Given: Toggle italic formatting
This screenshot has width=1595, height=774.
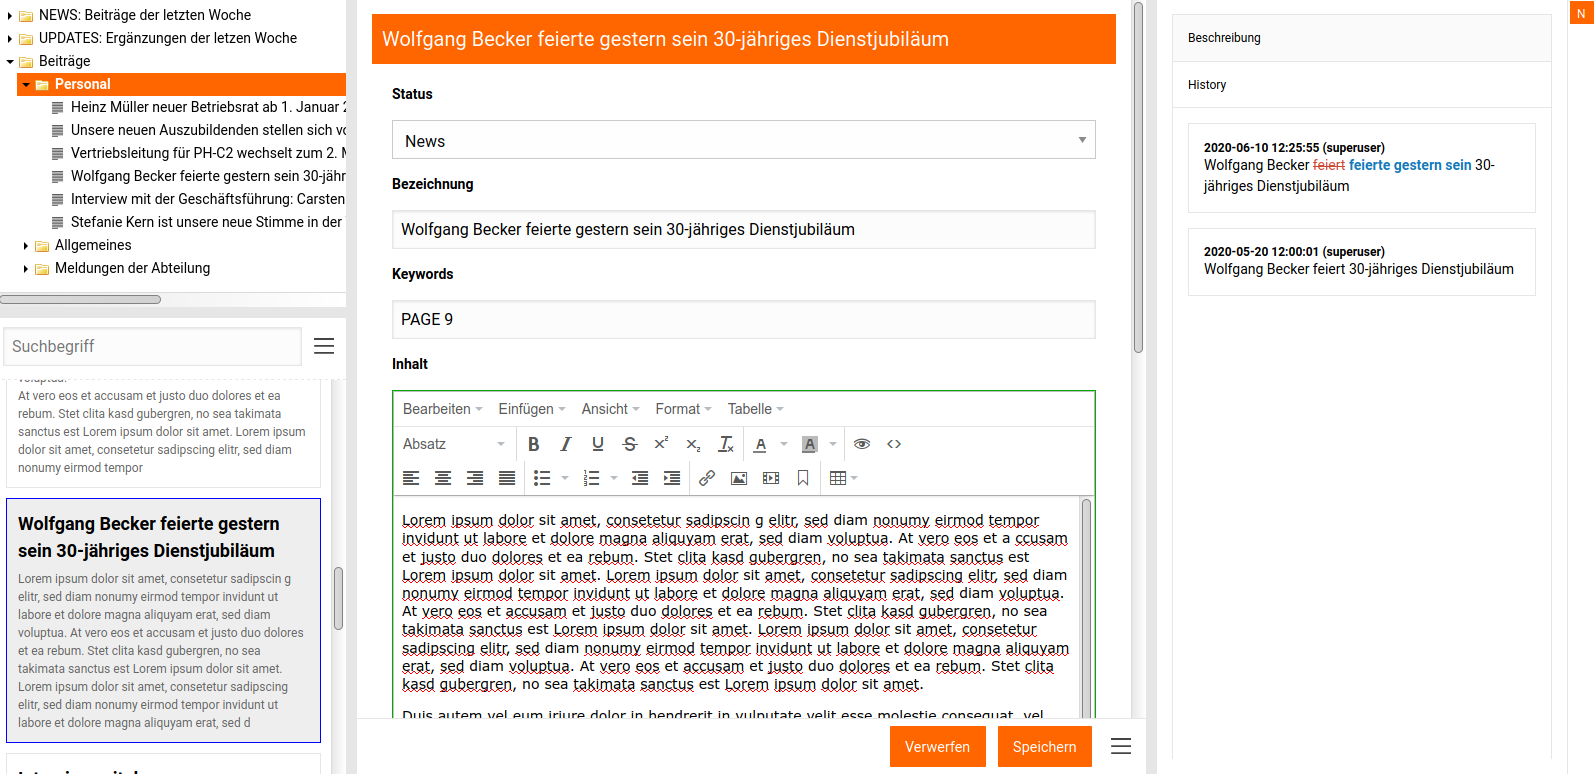Looking at the screenshot, I should [566, 444].
